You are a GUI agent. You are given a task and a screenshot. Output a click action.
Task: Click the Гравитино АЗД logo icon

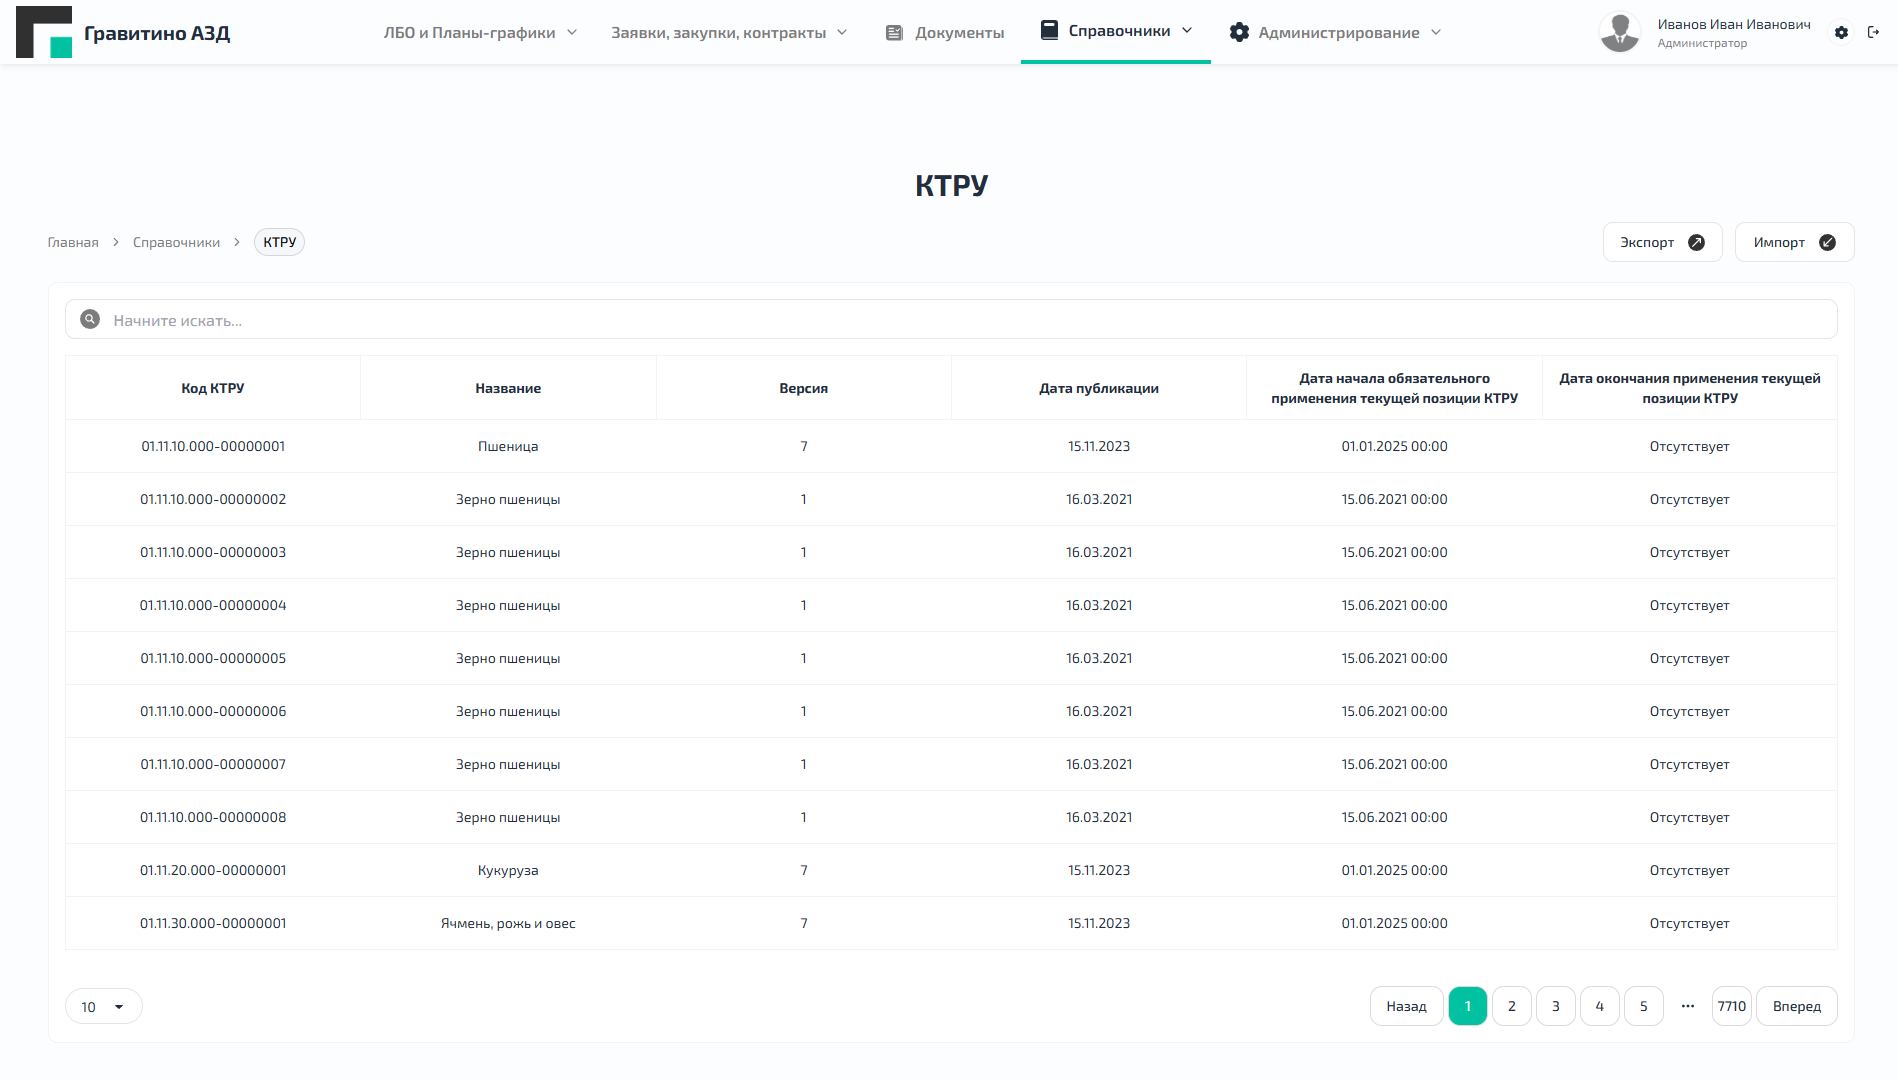[x=44, y=32]
